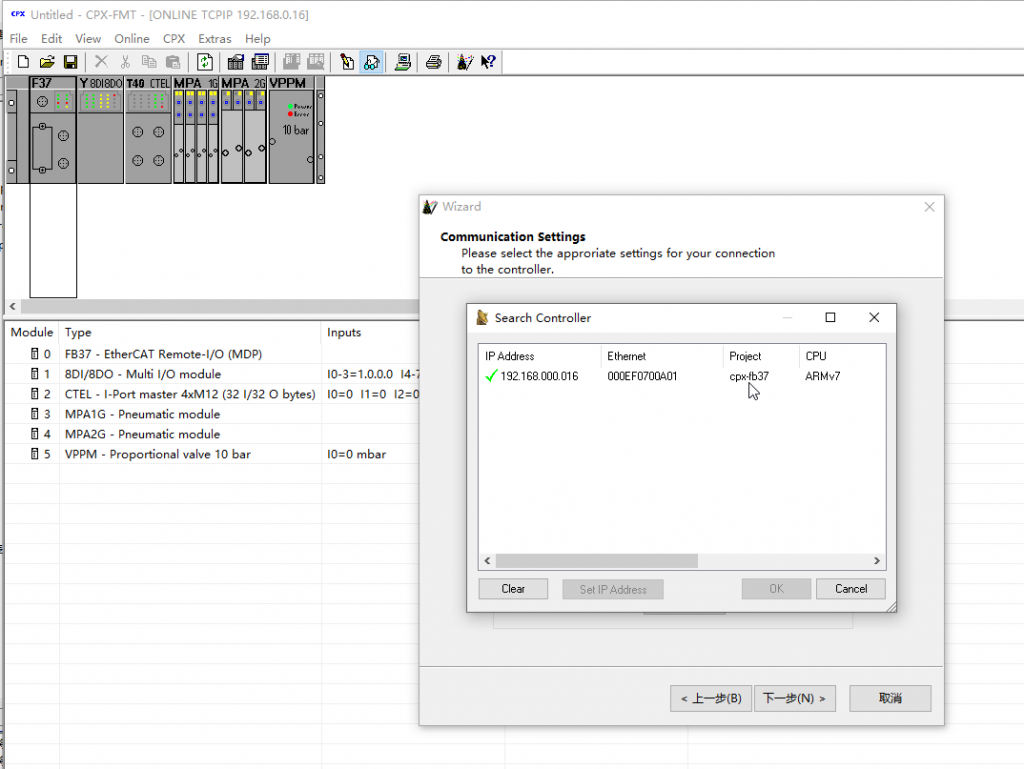1024x769 pixels.
Task: Open the Help menu
Action: 257,39
